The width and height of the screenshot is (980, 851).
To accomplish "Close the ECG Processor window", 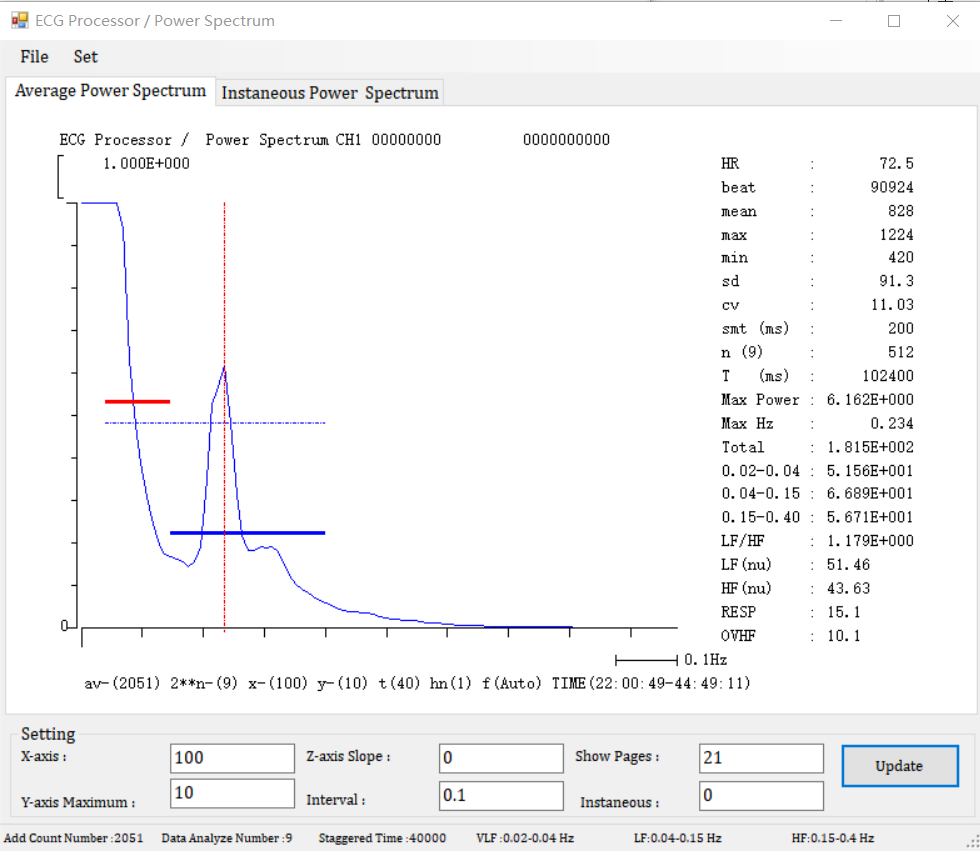I will click(952, 21).
